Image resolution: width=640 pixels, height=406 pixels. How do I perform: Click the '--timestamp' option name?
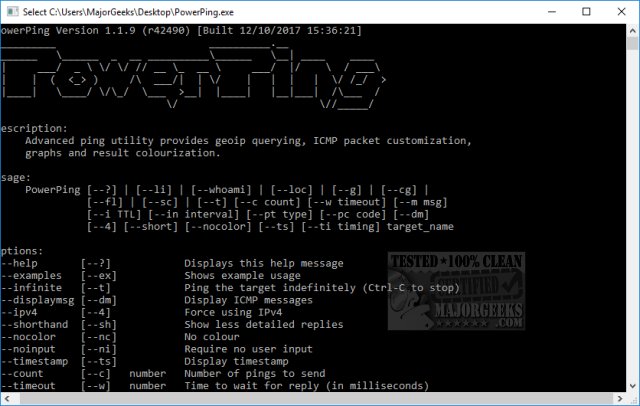[x=34, y=361]
